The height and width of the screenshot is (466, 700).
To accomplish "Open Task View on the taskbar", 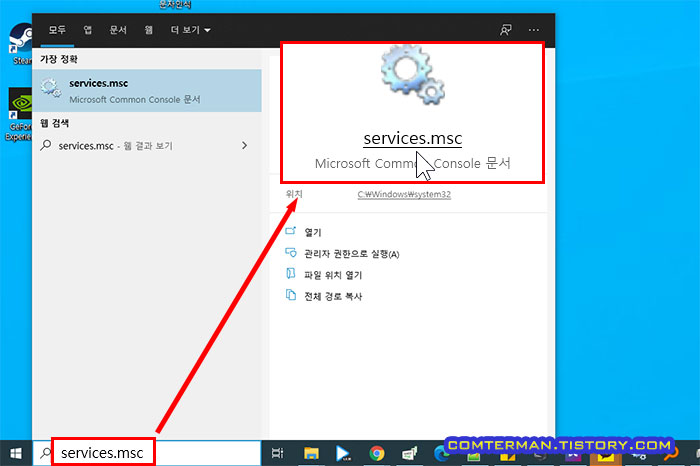I will [278, 454].
